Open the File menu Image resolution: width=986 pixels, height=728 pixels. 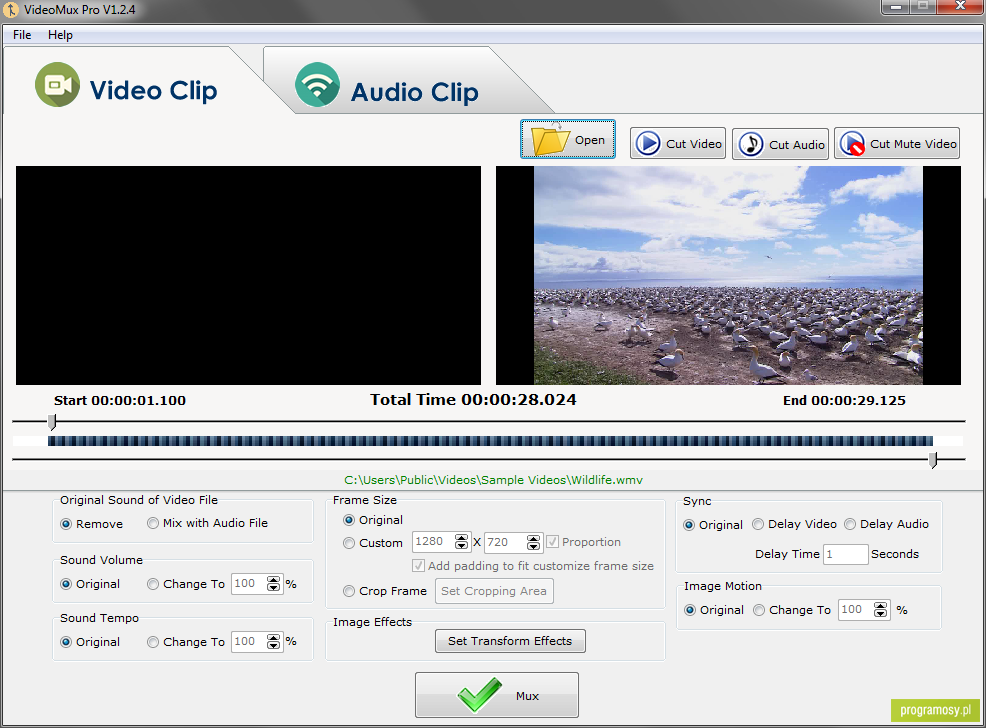point(22,35)
